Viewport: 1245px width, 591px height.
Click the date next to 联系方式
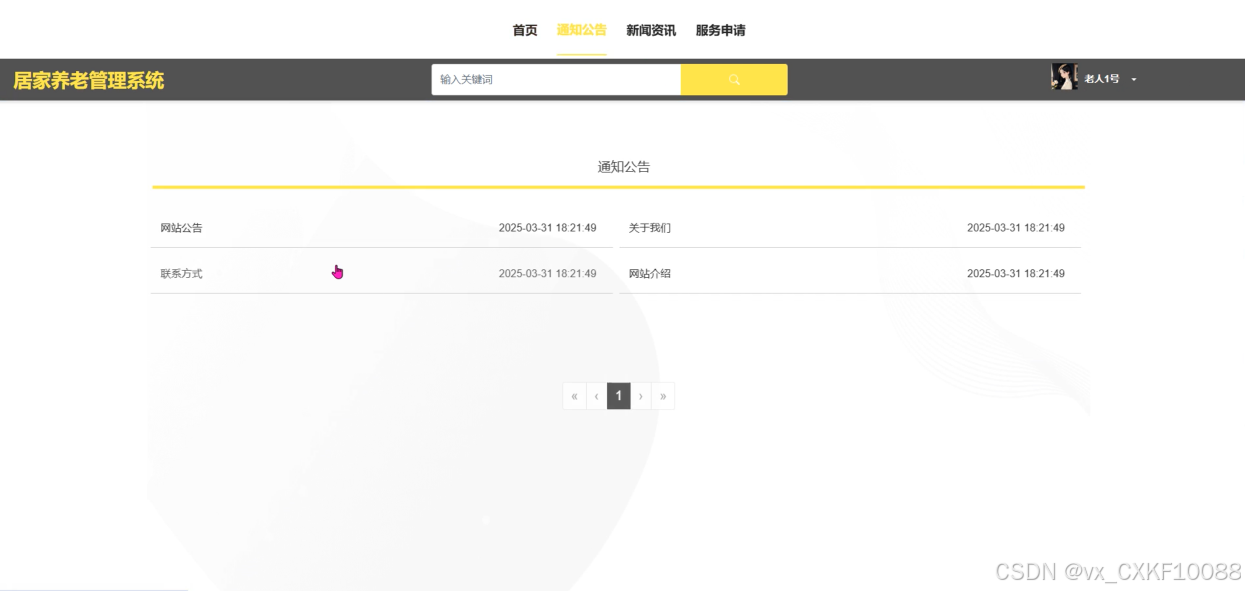tap(548, 273)
